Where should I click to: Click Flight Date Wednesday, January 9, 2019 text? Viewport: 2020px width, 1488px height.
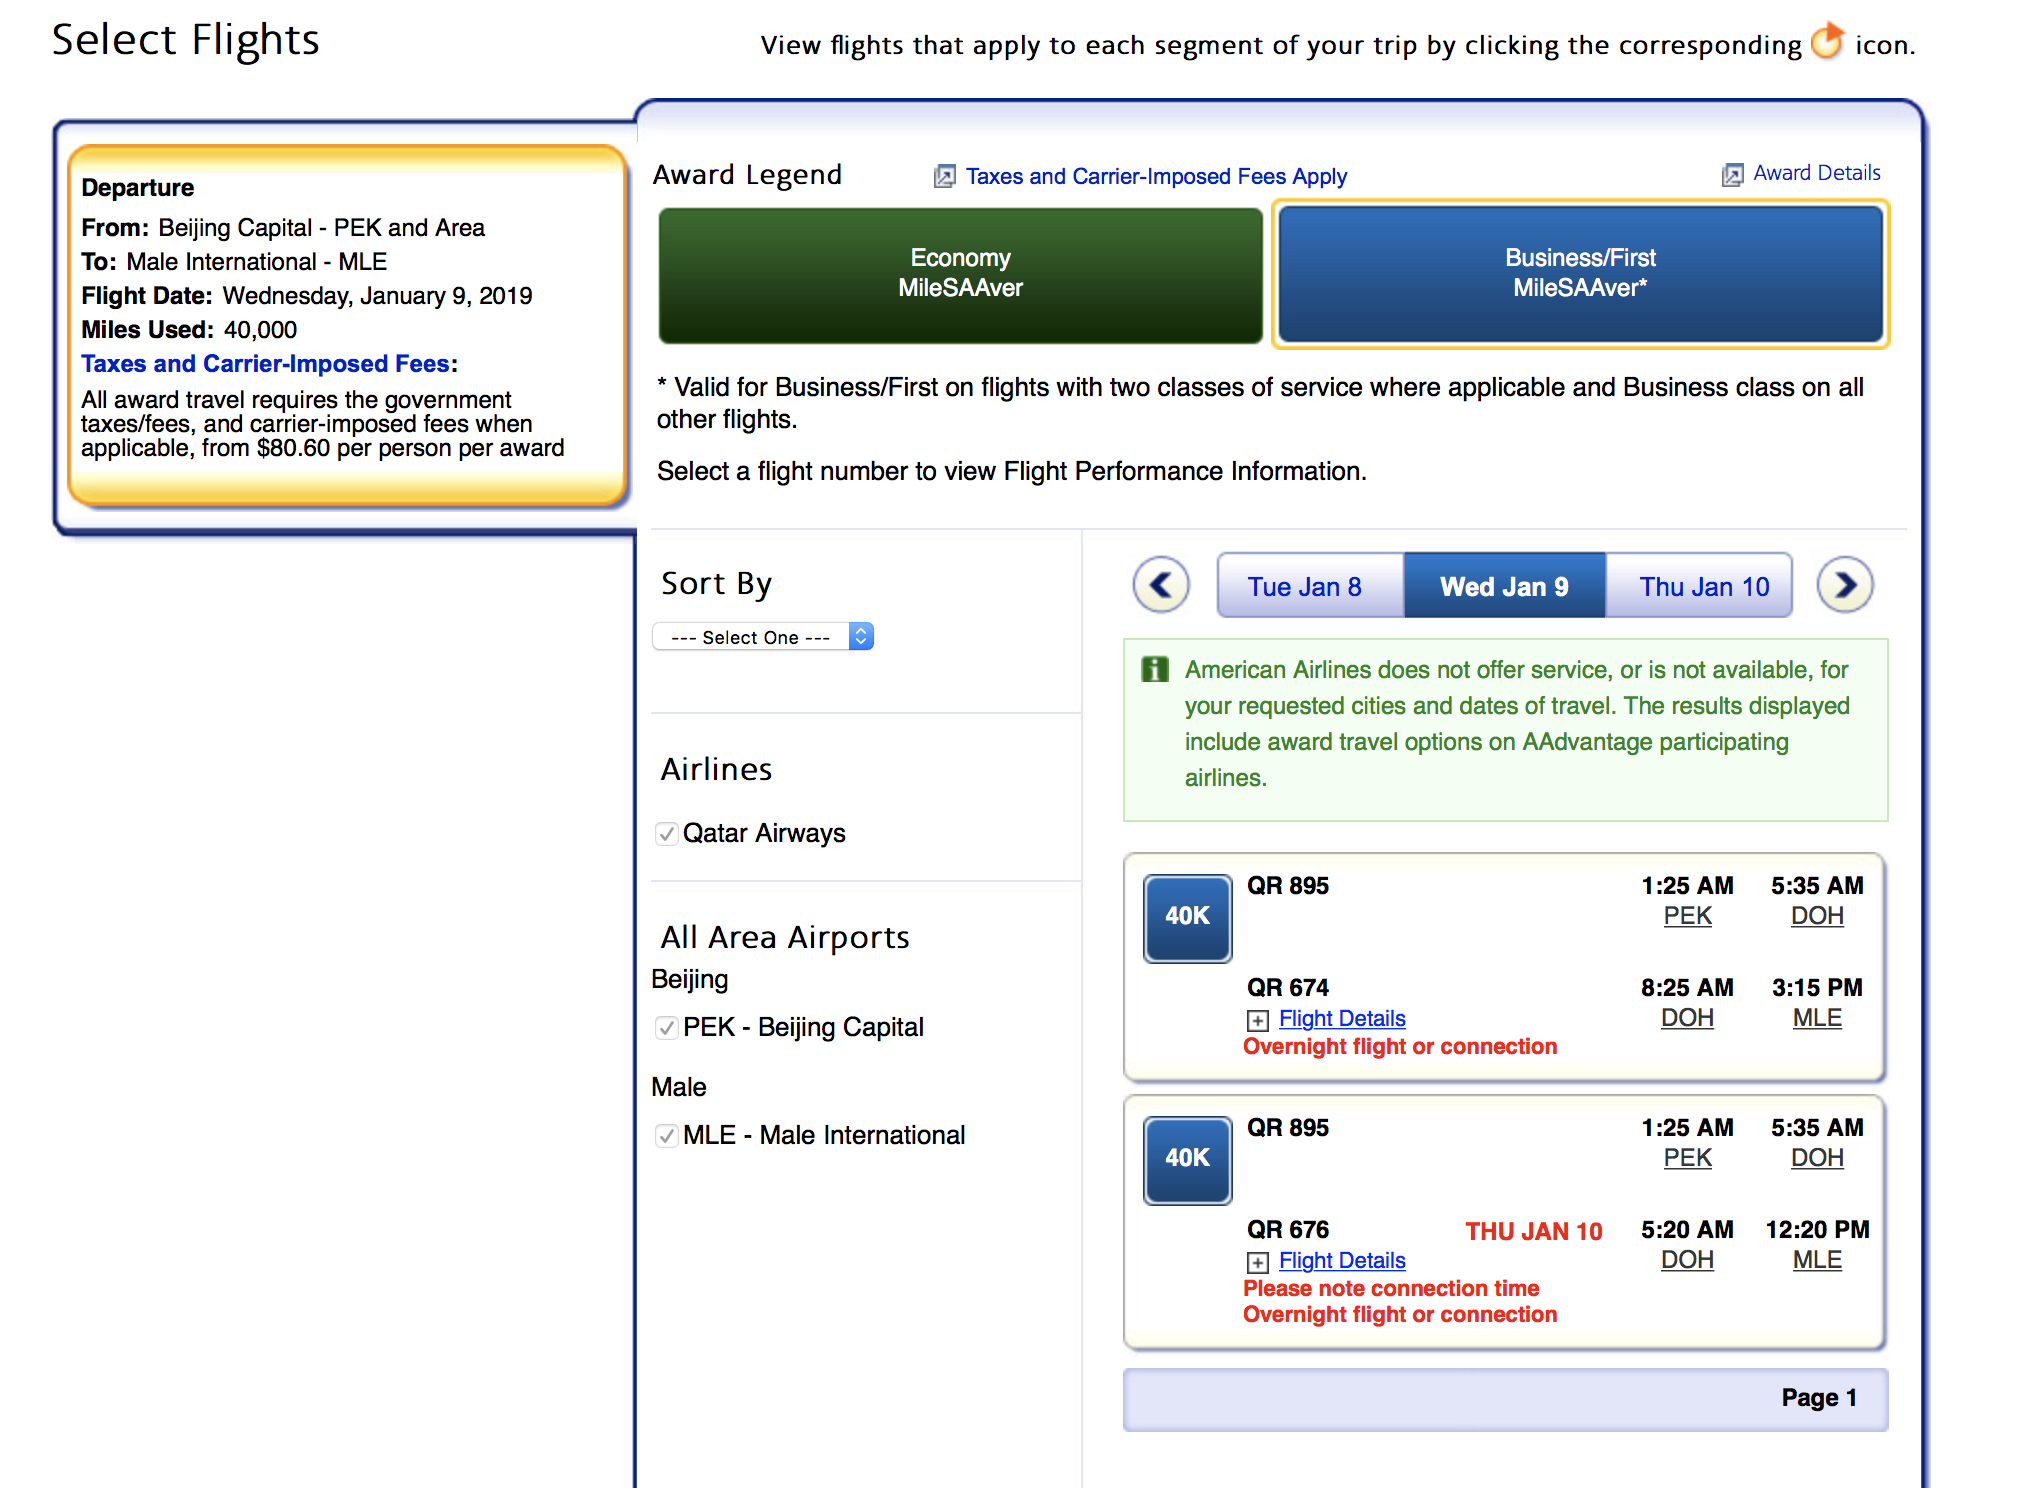(x=306, y=296)
